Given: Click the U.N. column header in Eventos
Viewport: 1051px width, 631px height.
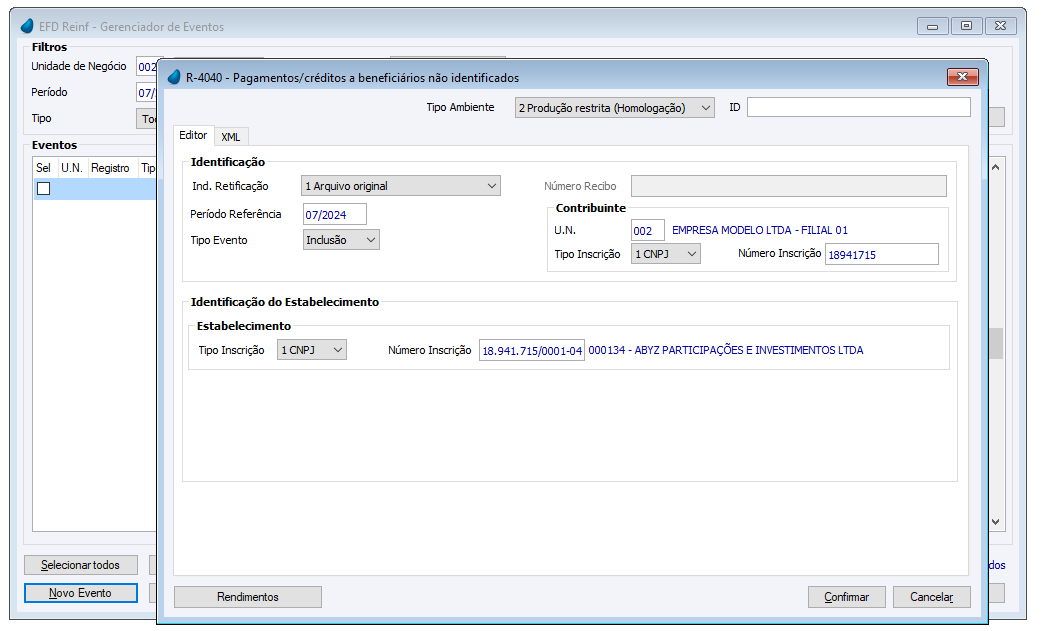Looking at the screenshot, I should click(72, 168).
